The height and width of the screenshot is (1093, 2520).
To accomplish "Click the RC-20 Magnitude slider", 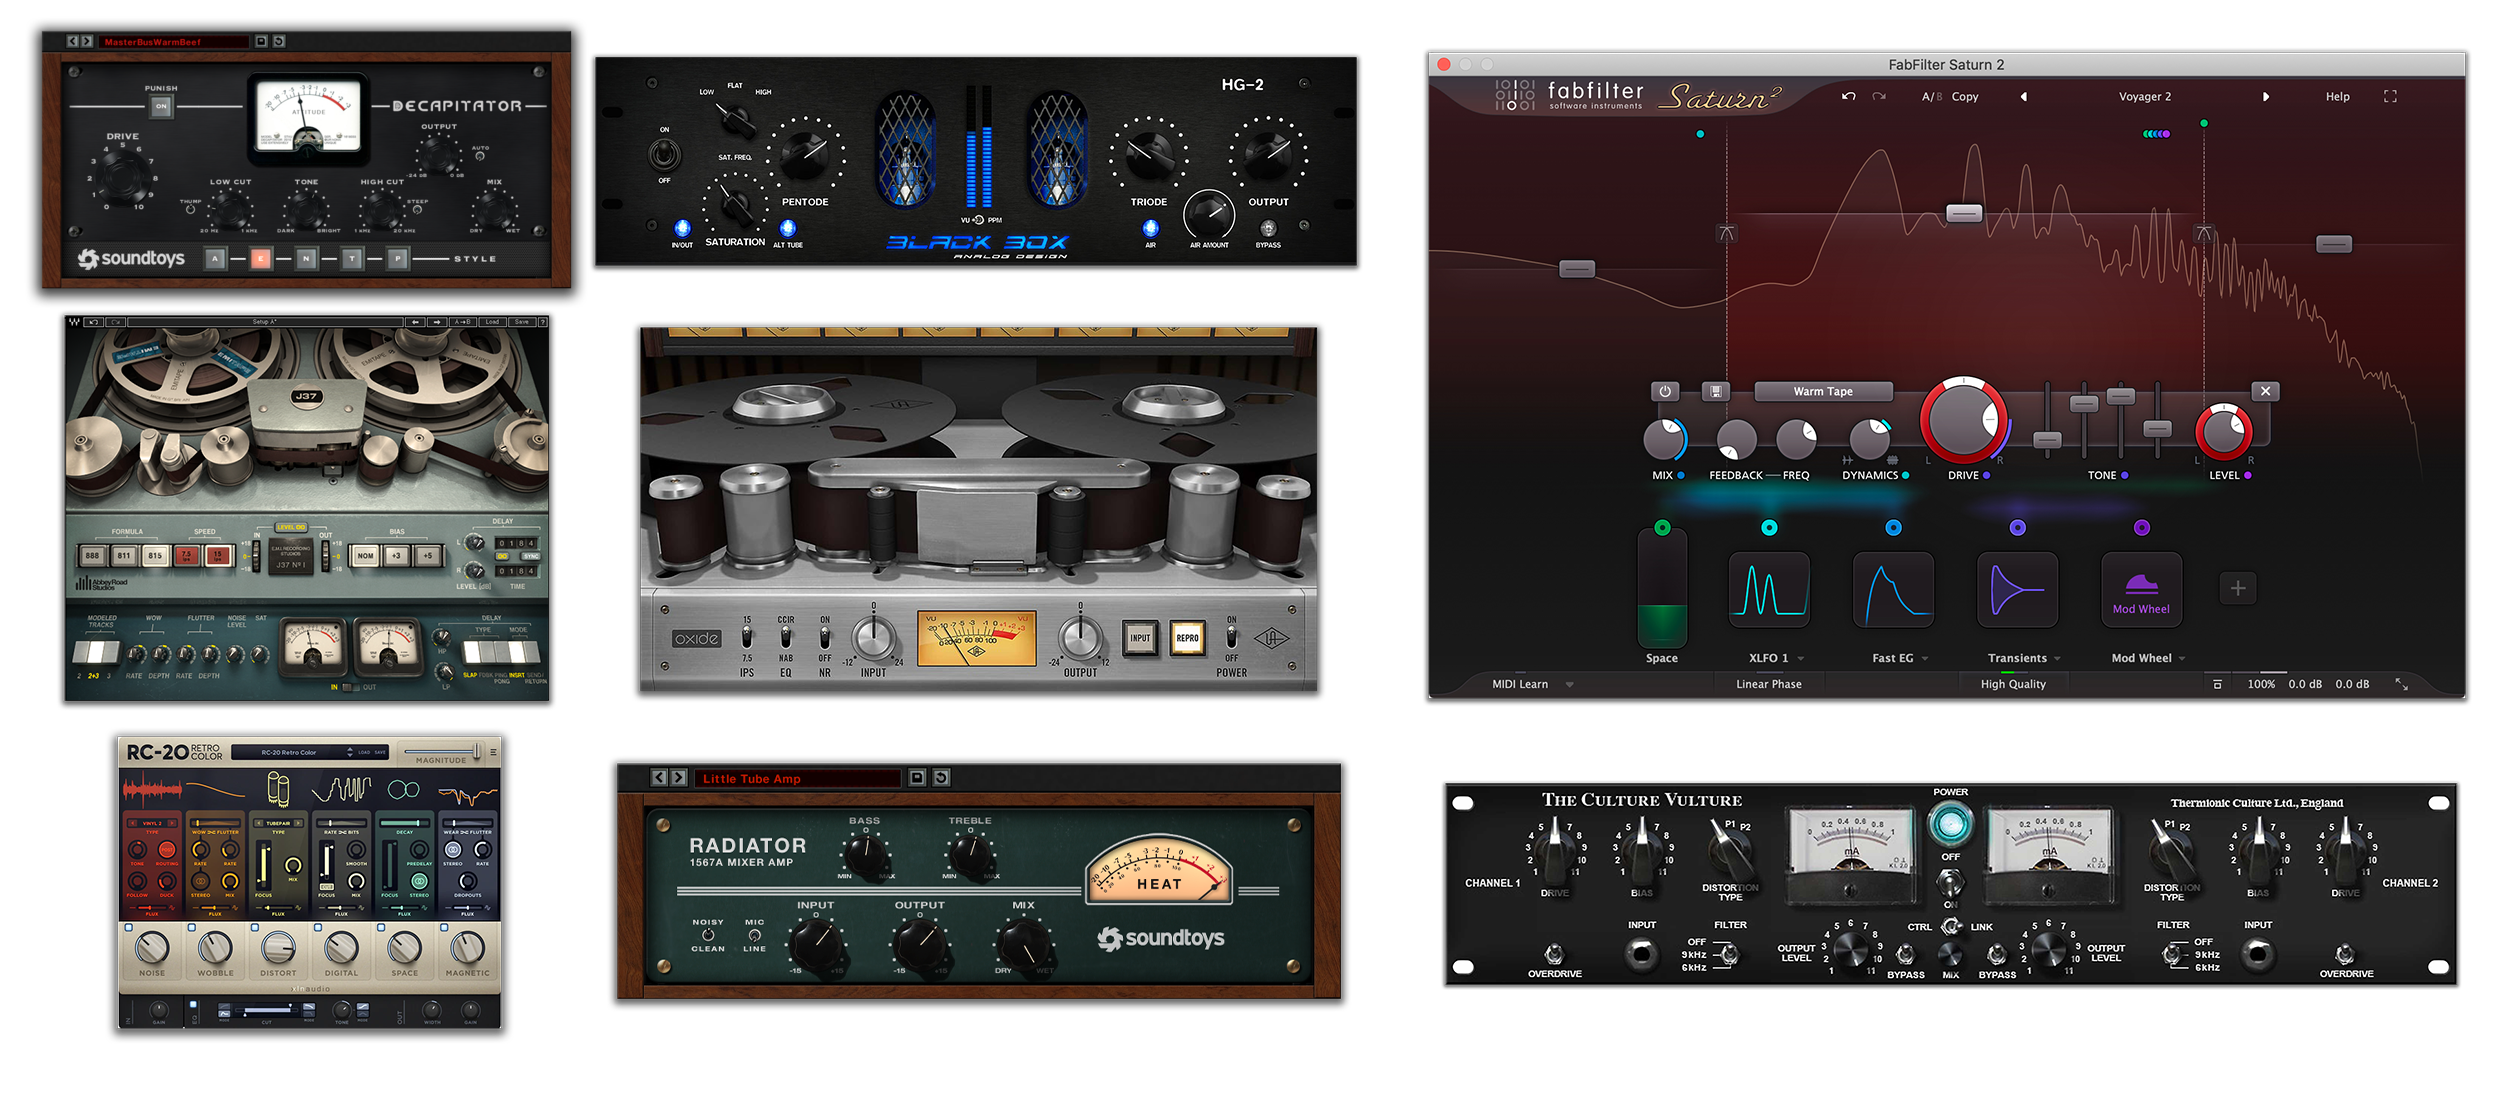I will point(442,750).
